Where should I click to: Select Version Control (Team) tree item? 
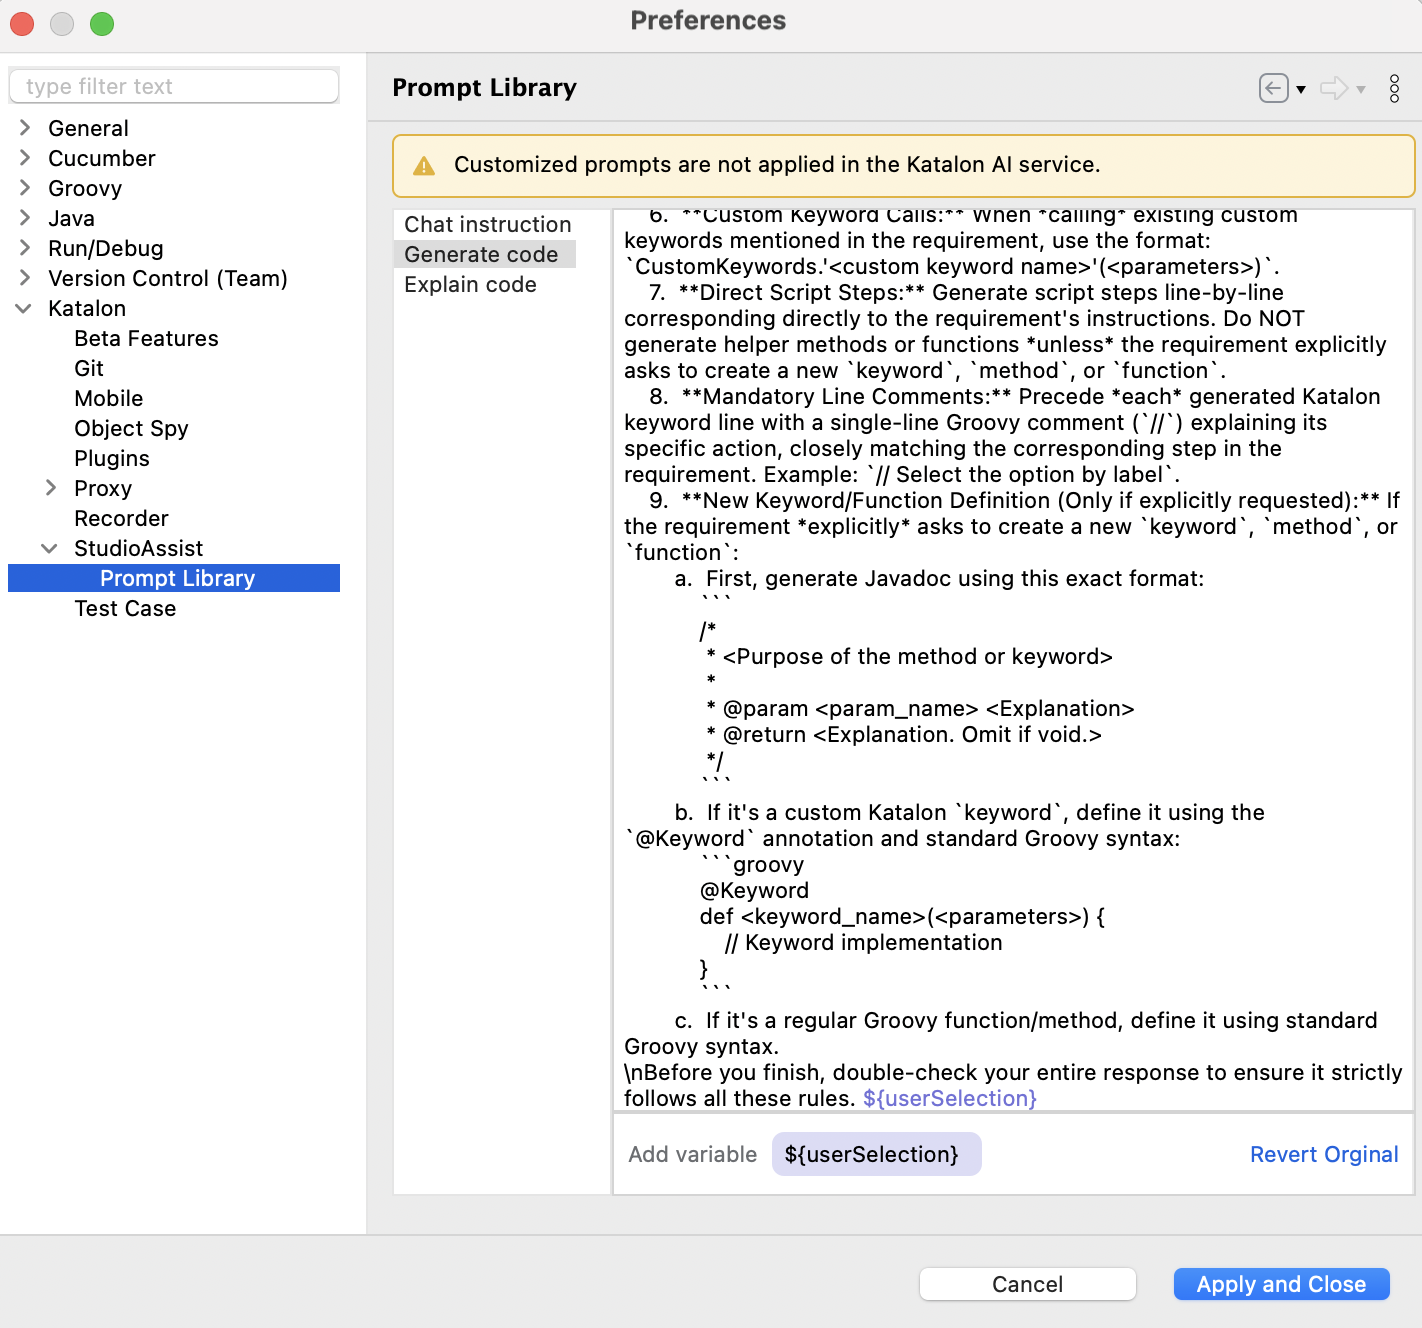168,278
